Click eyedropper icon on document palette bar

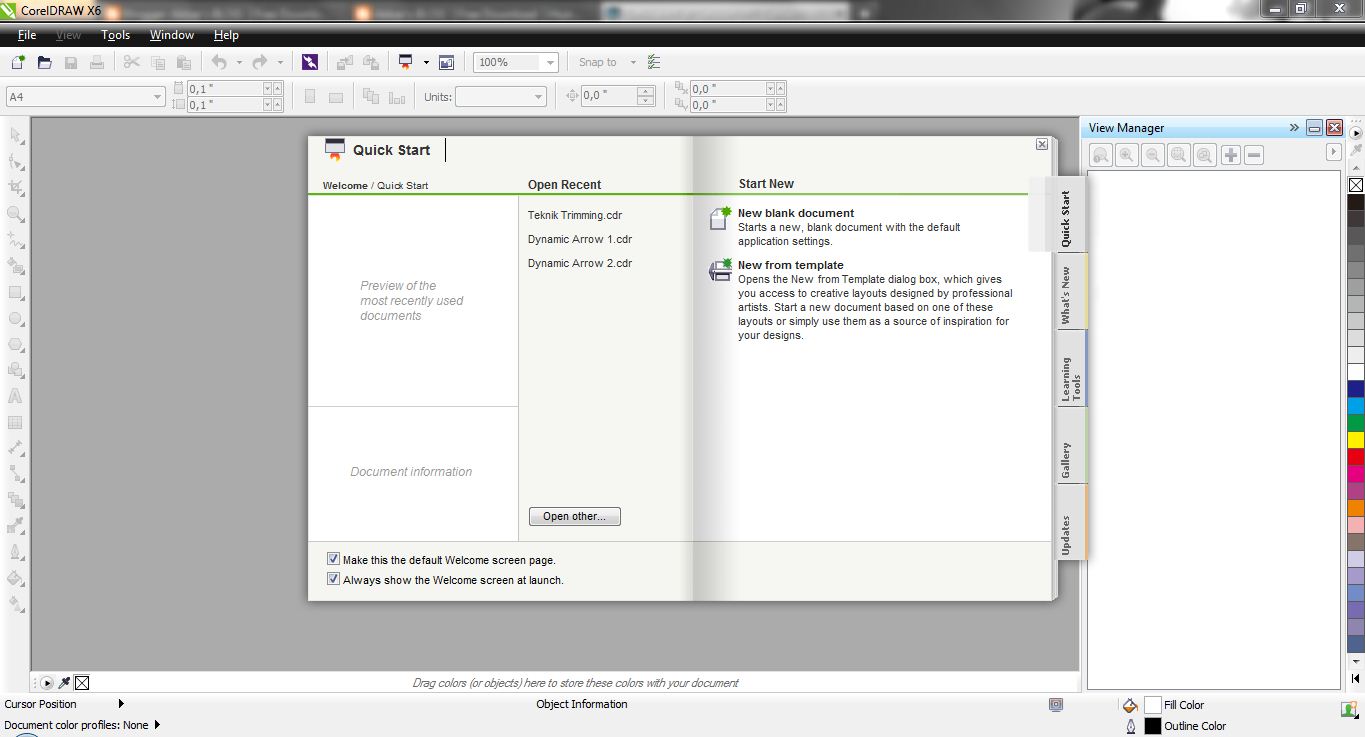(65, 683)
